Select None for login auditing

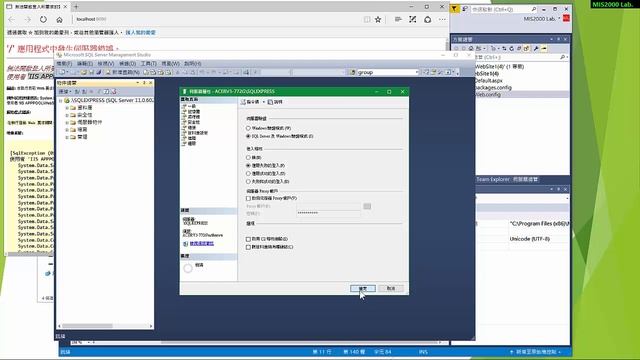[x=248, y=158]
